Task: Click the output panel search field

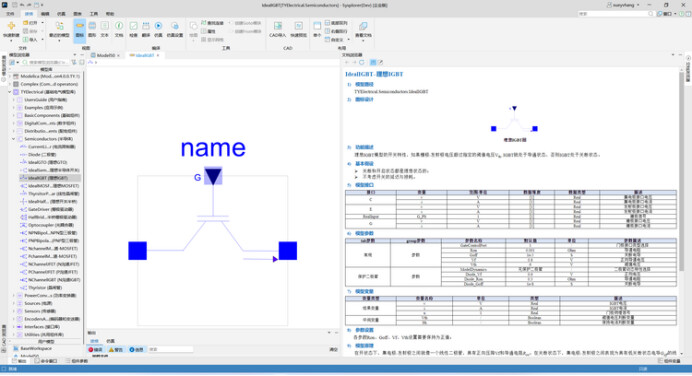Action: tap(170, 350)
